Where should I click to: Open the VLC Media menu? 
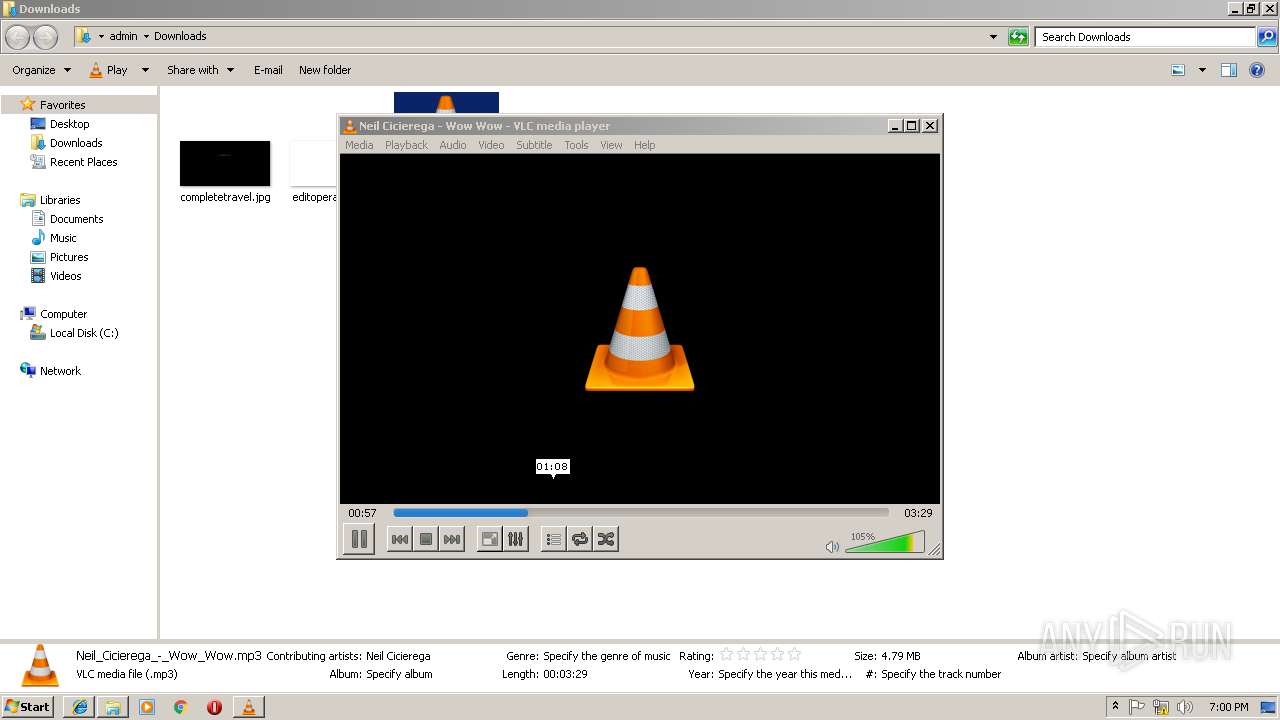(x=359, y=145)
